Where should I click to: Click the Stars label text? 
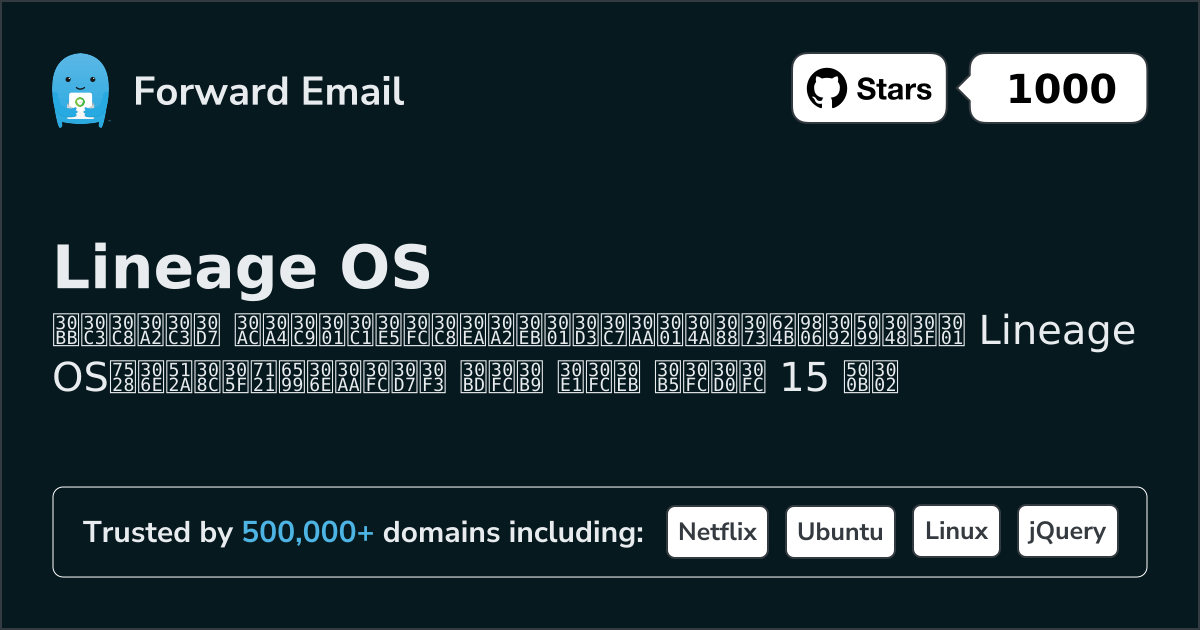[893, 88]
